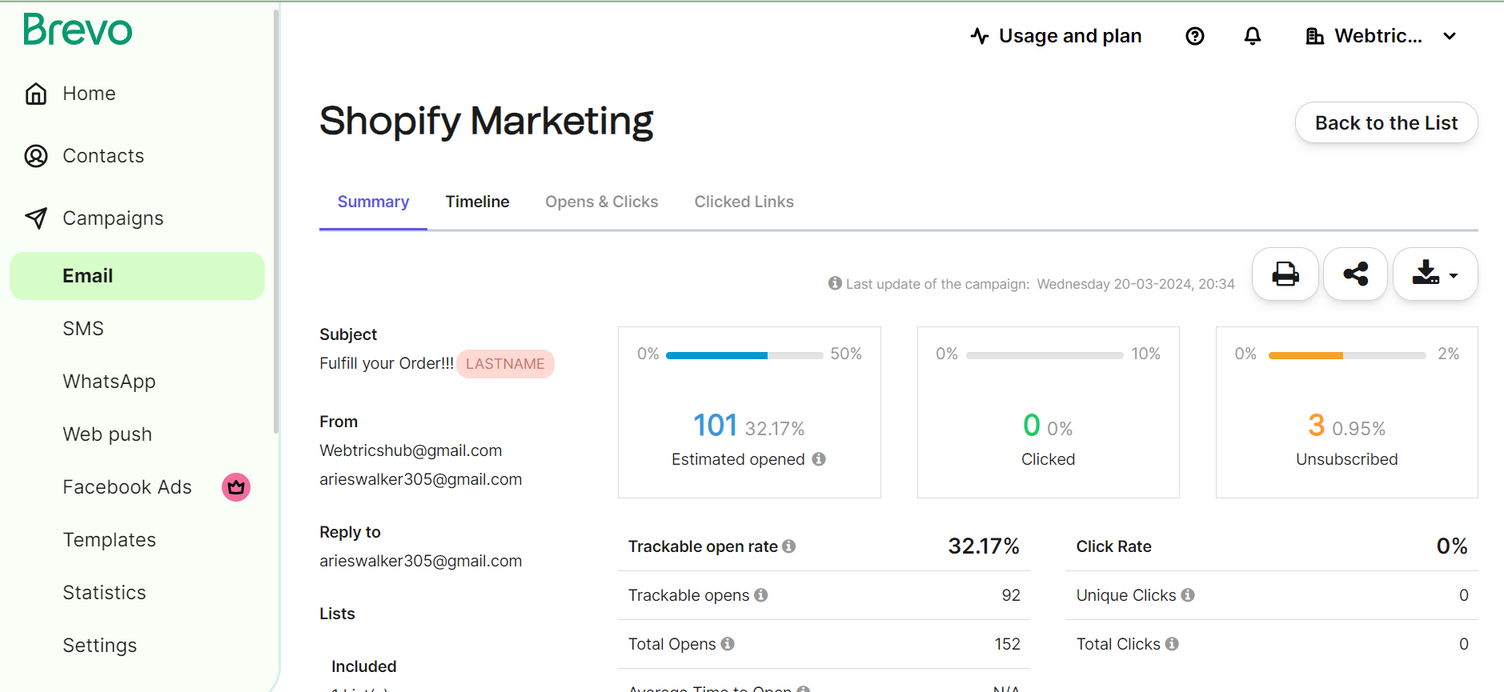Click the Brevo logo
Image resolution: width=1504 pixels, height=692 pixels.
(78, 30)
